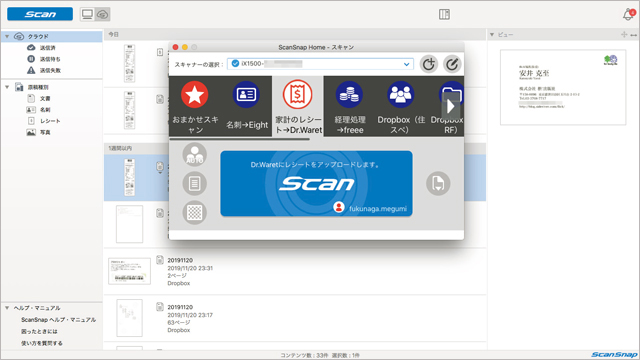640x360 pixels.
Task: Select 写真 photo type in sidebar
Action: pos(45,132)
